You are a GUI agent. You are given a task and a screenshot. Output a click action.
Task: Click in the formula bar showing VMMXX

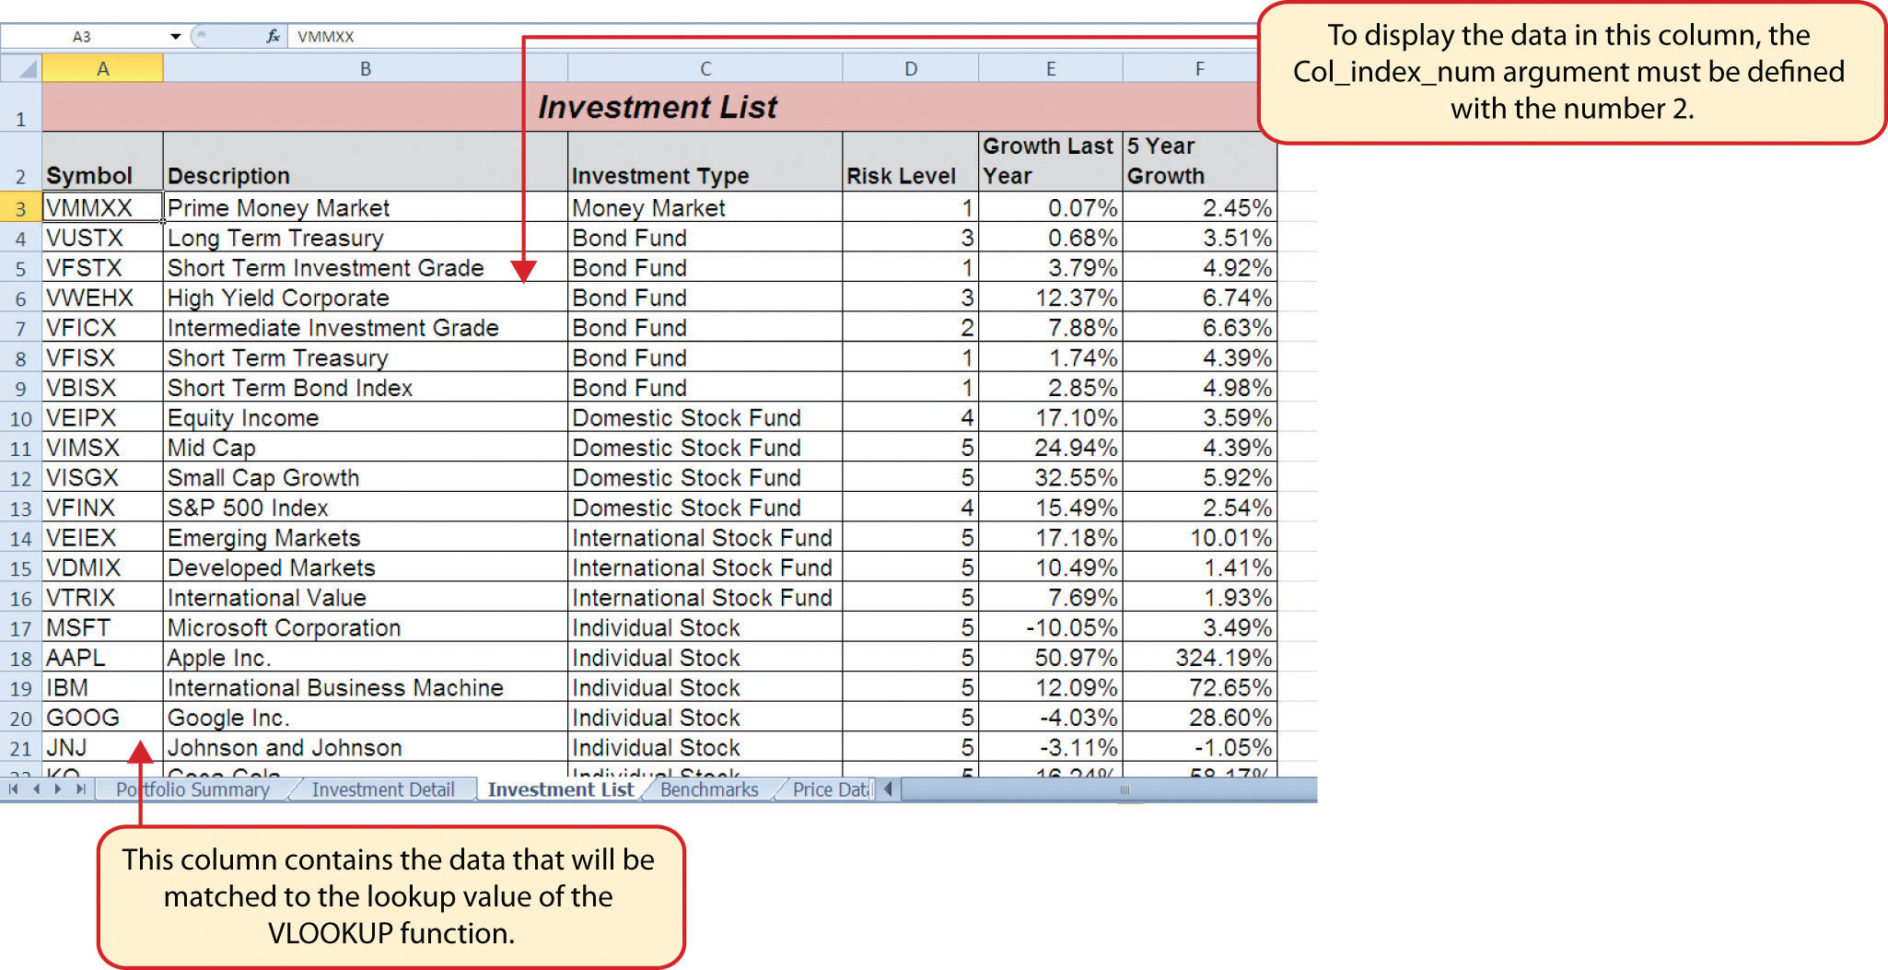(700, 36)
